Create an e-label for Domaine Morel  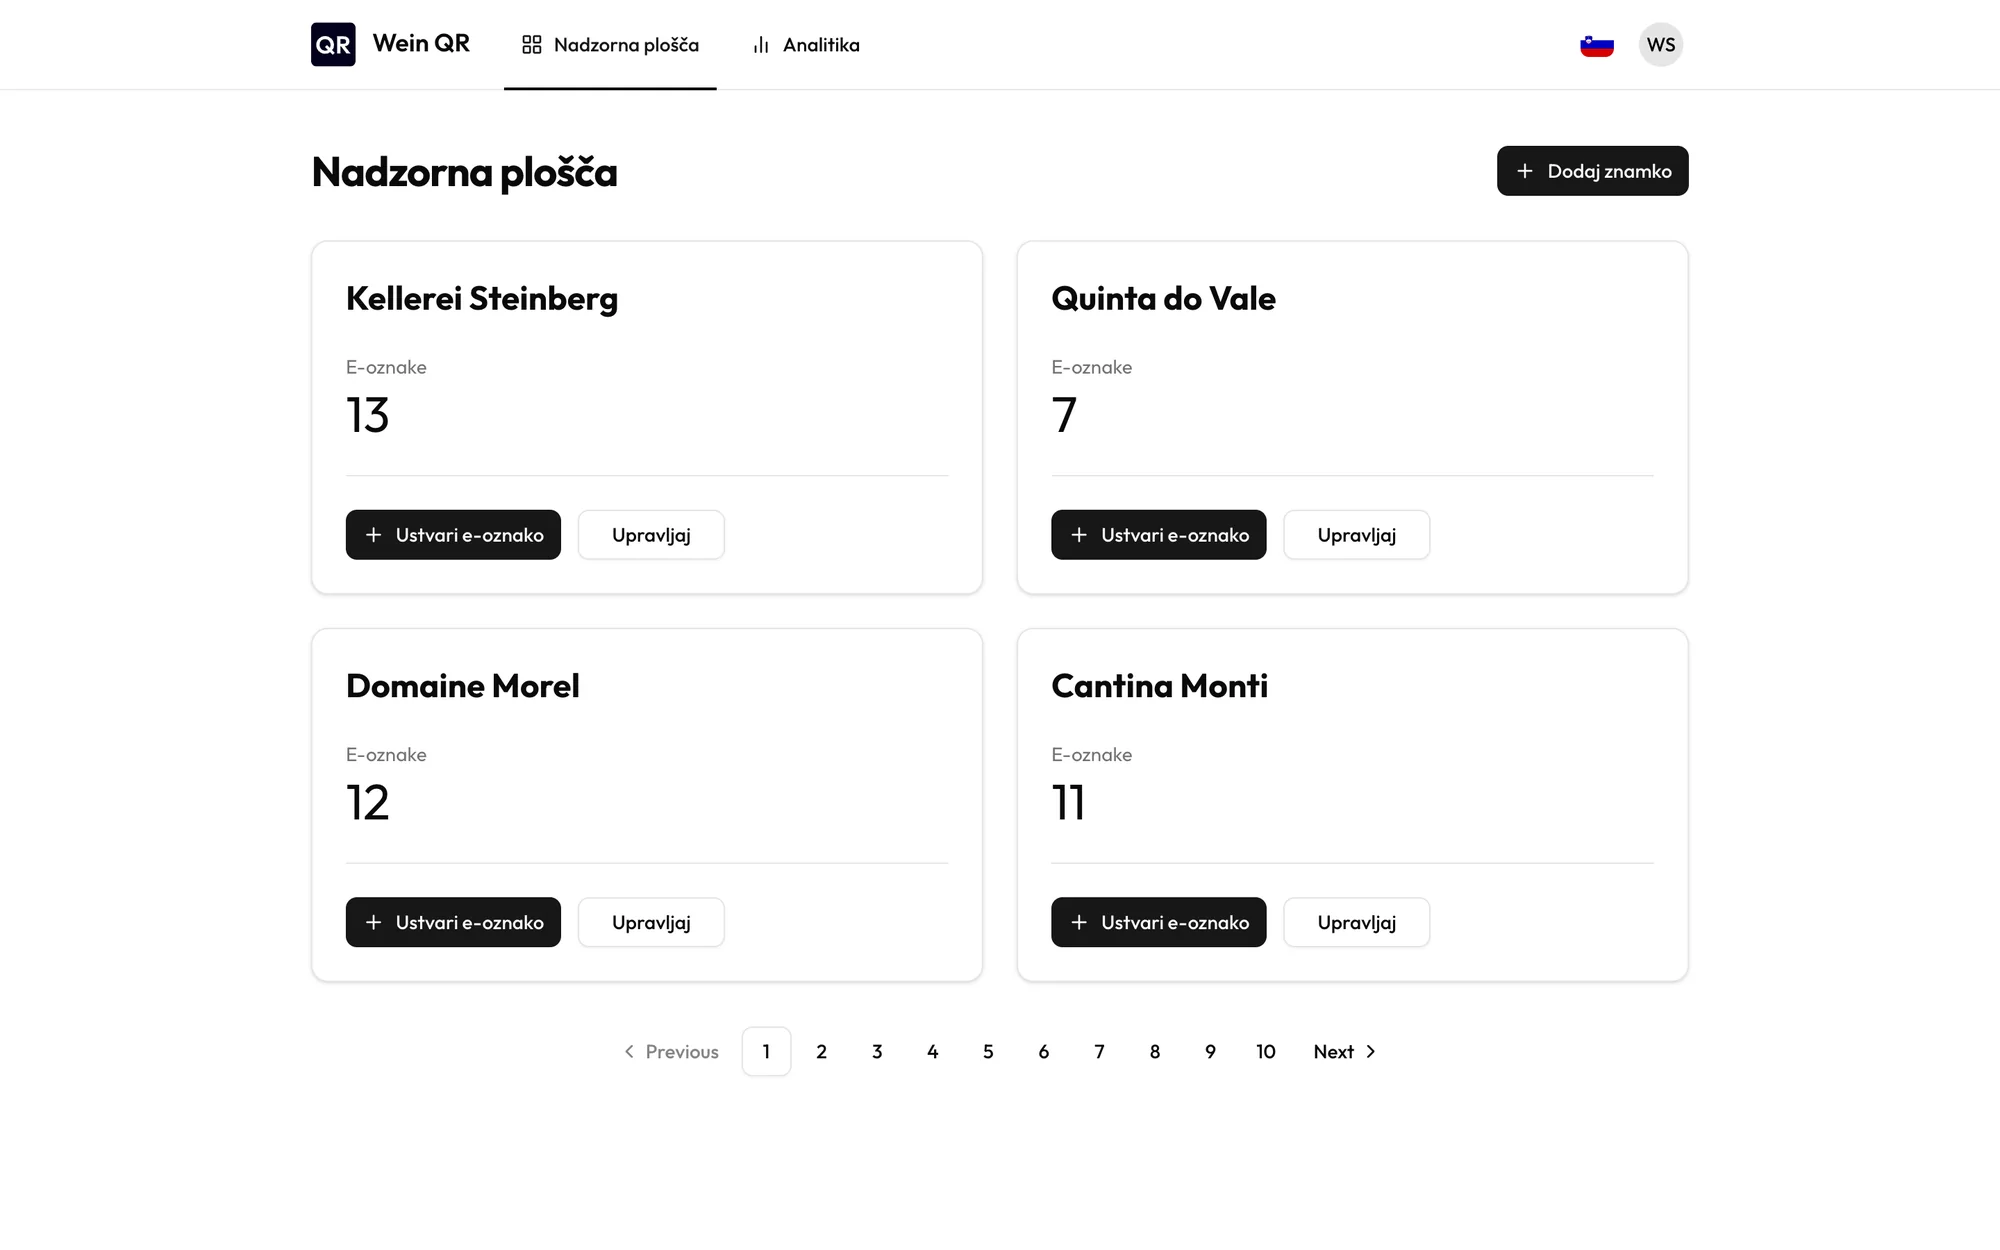pos(453,922)
